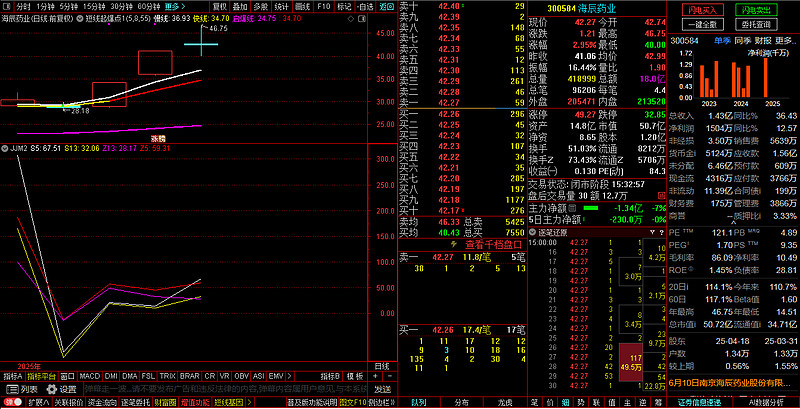Image resolution: width=800 pixels, height=409 pixels.
Task: Click the red square icon beside 盘后交易量
Action: [x=661, y=195]
